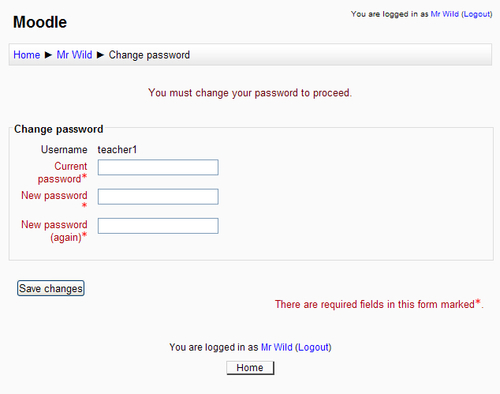Focus the Current password field
The width and height of the screenshot is (500, 394).
coord(158,167)
